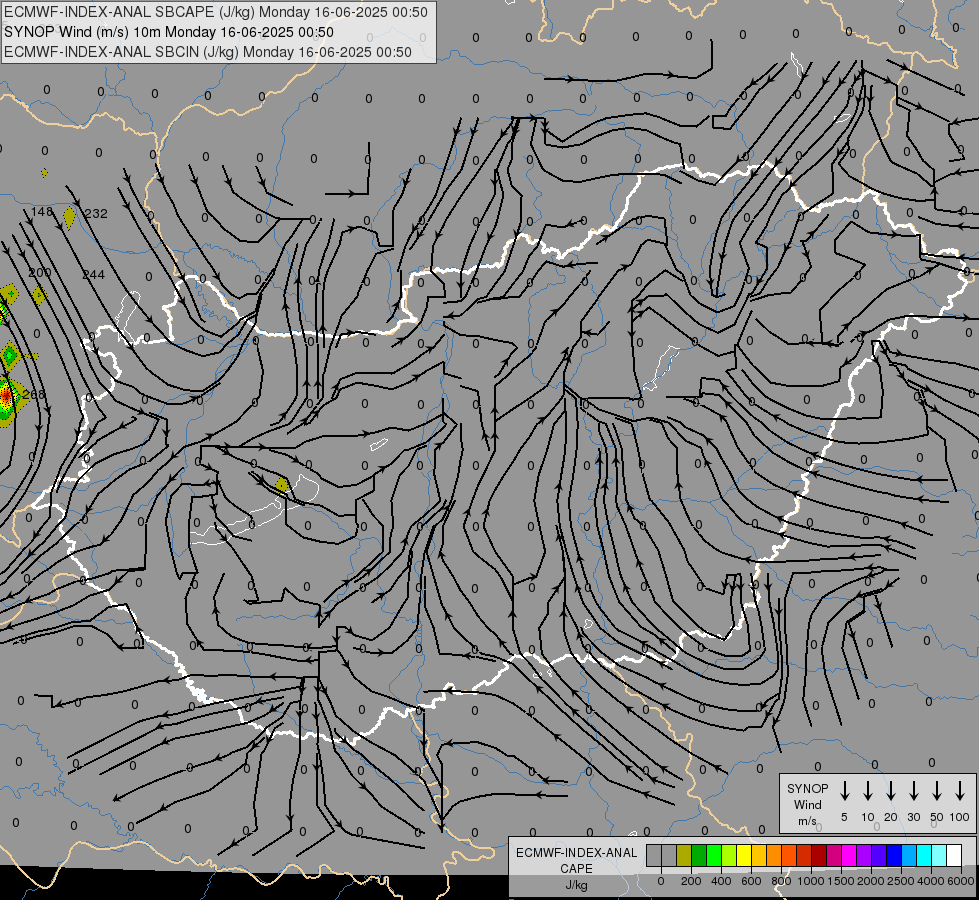Select the pink-magenta swatch left of 1500

(x=834, y=855)
